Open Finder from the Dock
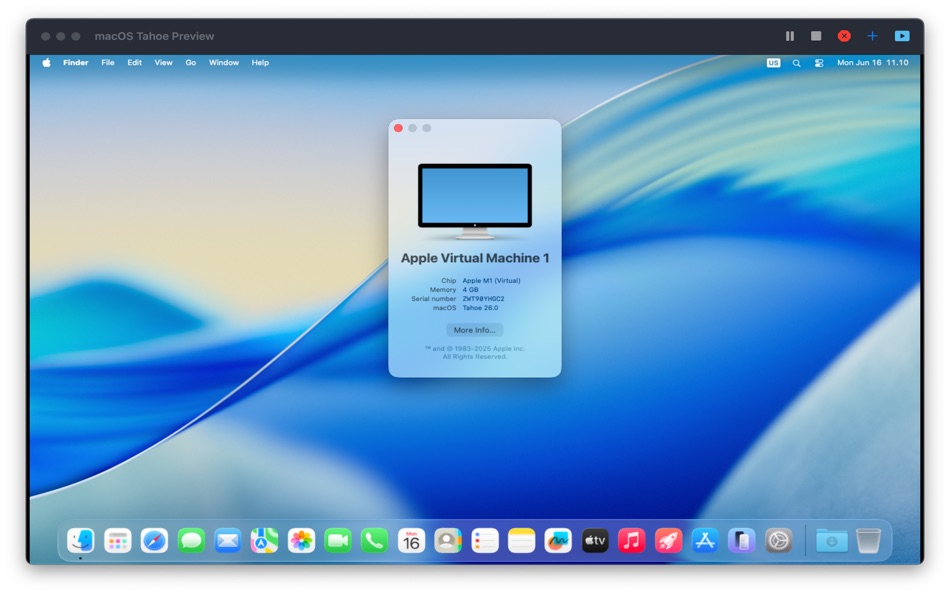This screenshot has height=594, width=950. (81, 540)
